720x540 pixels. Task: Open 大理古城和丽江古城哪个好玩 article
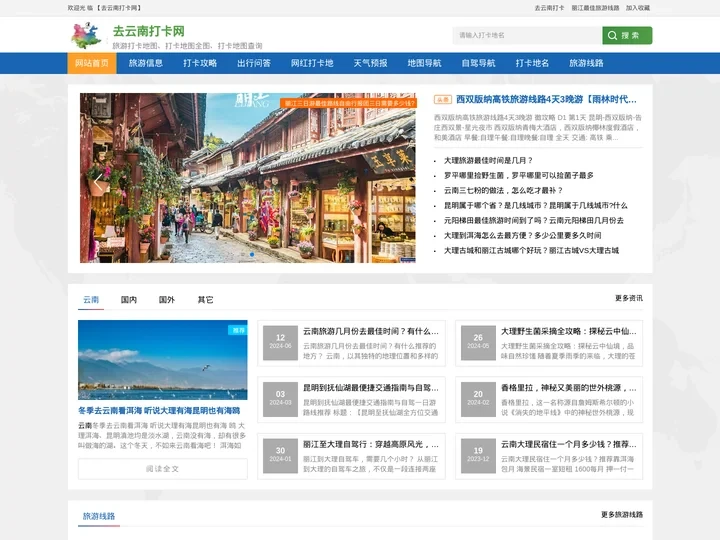[x=531, y=250]
